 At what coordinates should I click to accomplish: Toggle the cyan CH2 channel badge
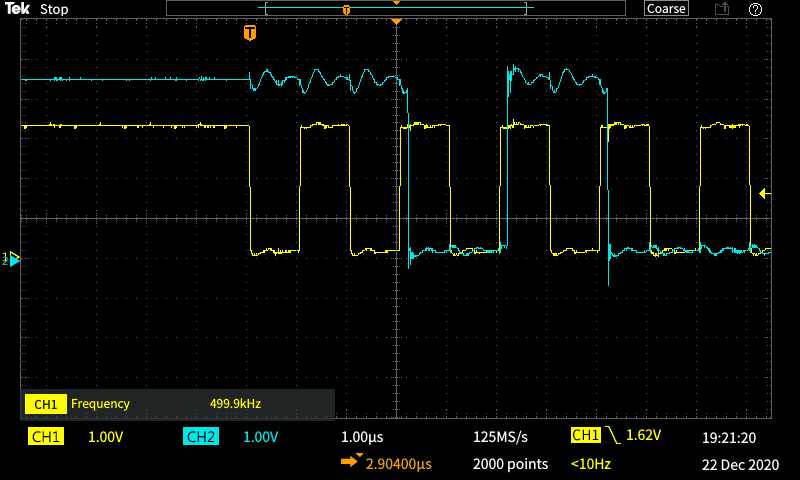201,437
